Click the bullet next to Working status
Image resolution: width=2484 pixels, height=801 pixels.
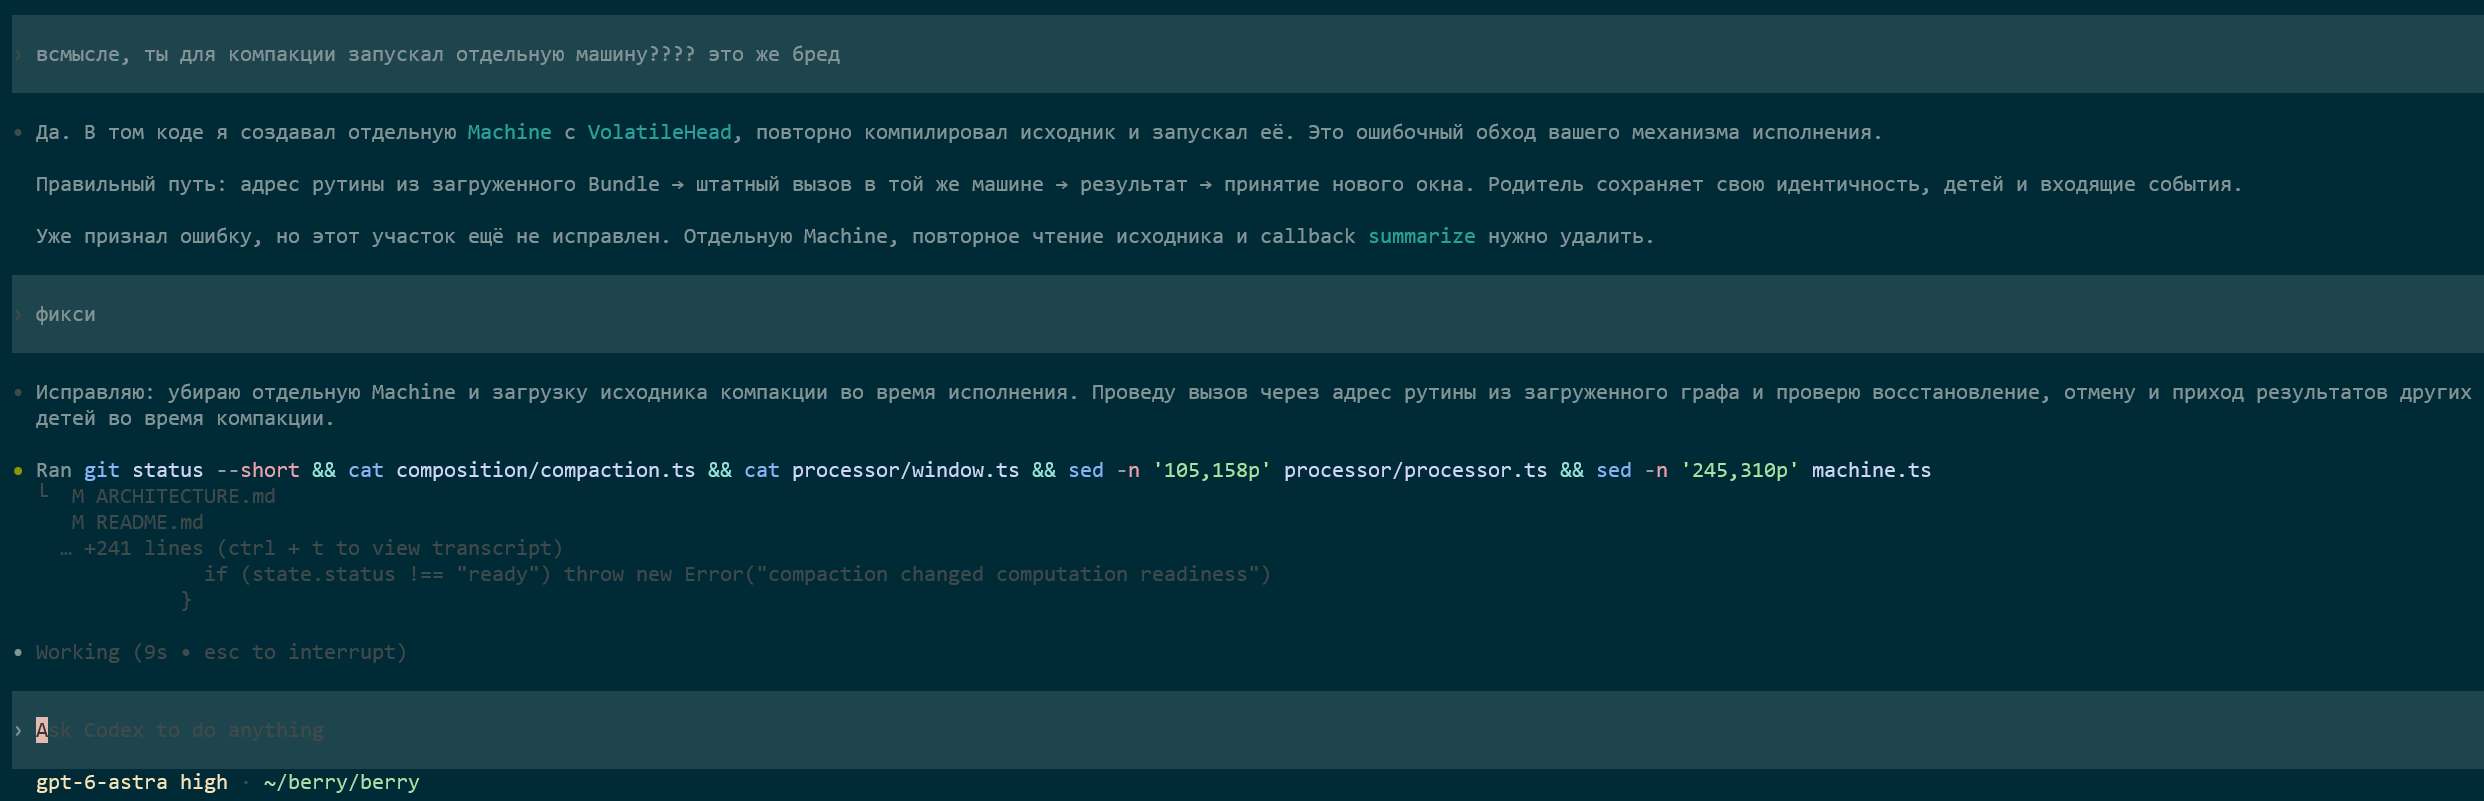point(18,653)
